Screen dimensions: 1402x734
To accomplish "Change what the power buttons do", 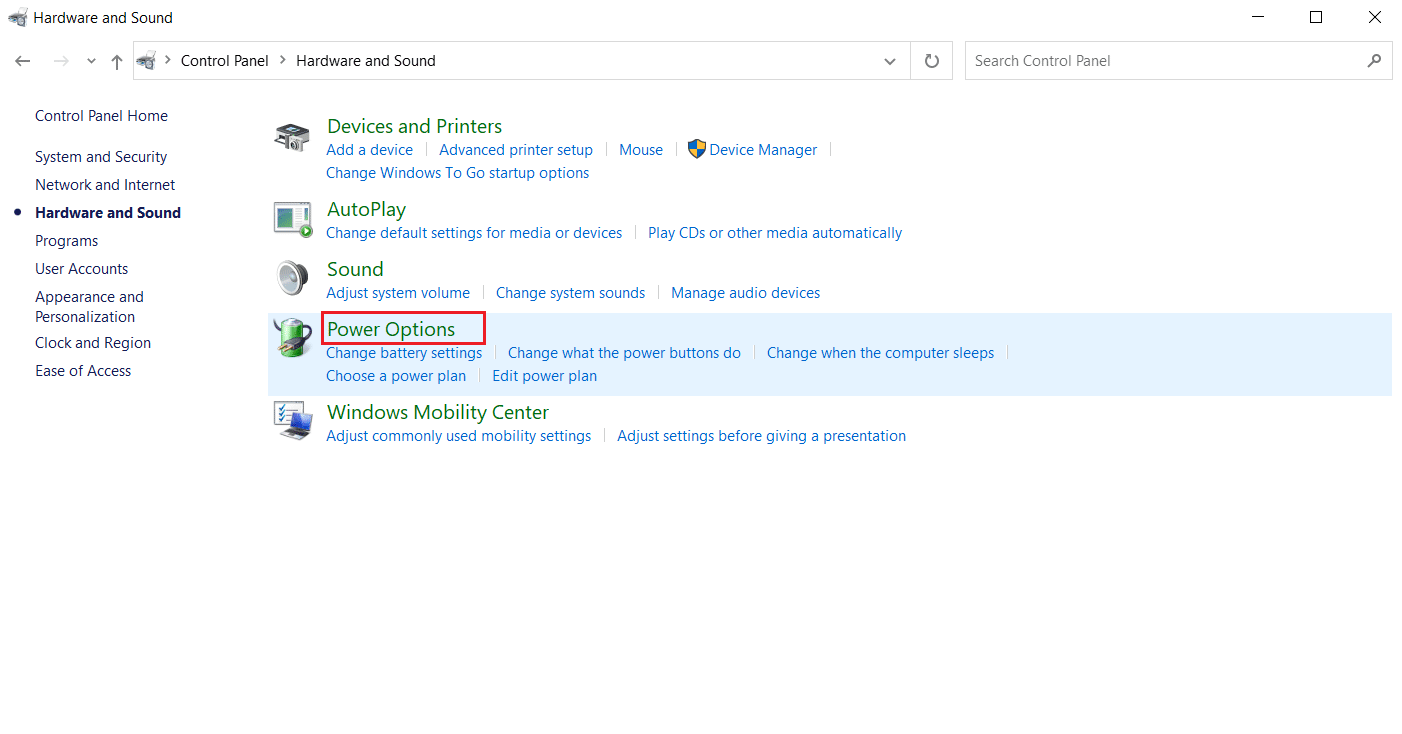I will pyautogui.click(x=624, y=353).
